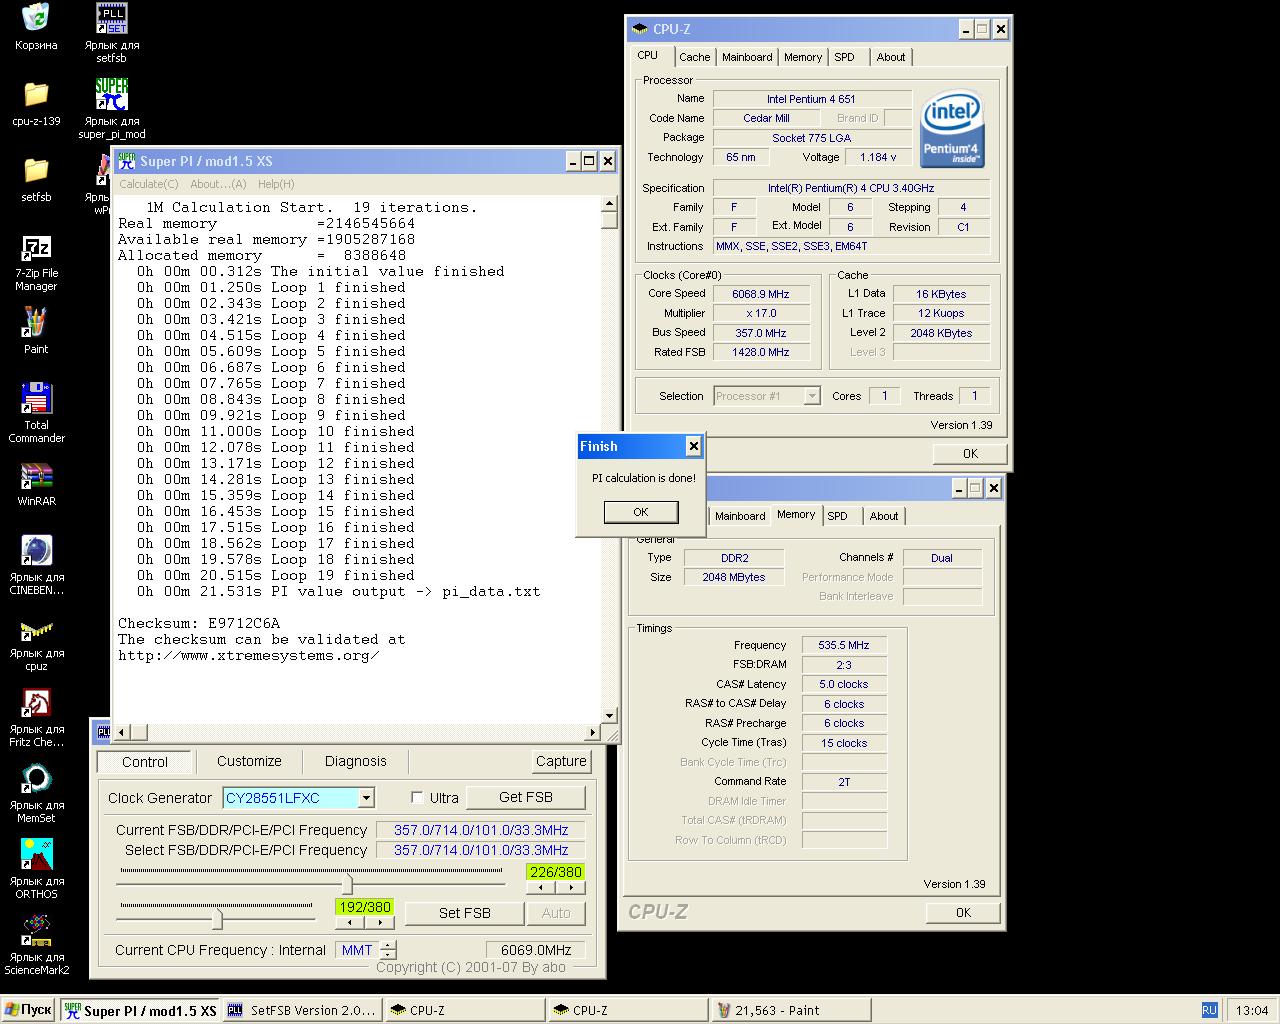Increase value with 192/380 right arrow
Screen dimensions: 1280x1024
point(380,922)
